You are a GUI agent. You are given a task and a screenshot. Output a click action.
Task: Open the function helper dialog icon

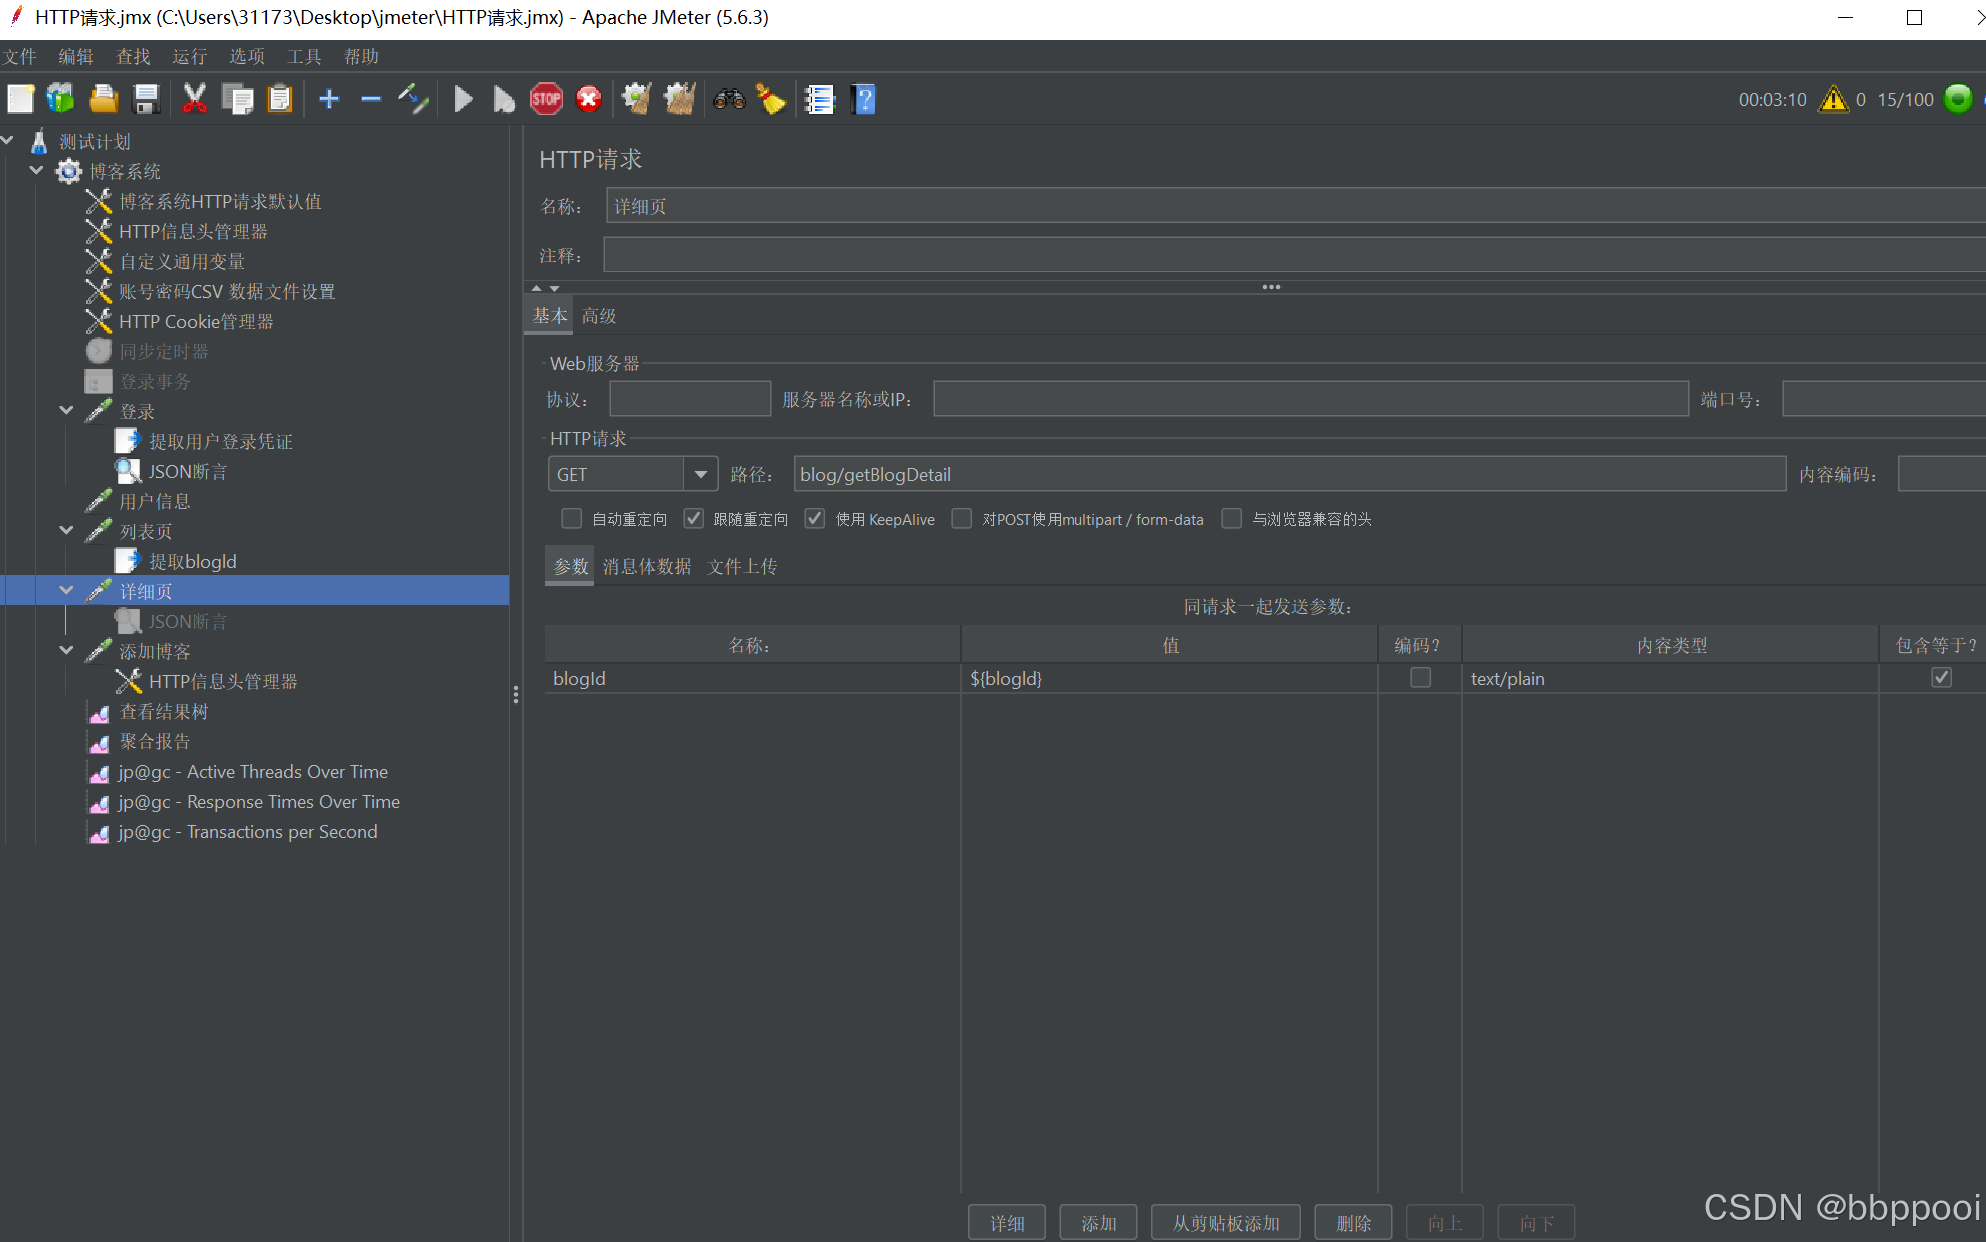point(819,99)
